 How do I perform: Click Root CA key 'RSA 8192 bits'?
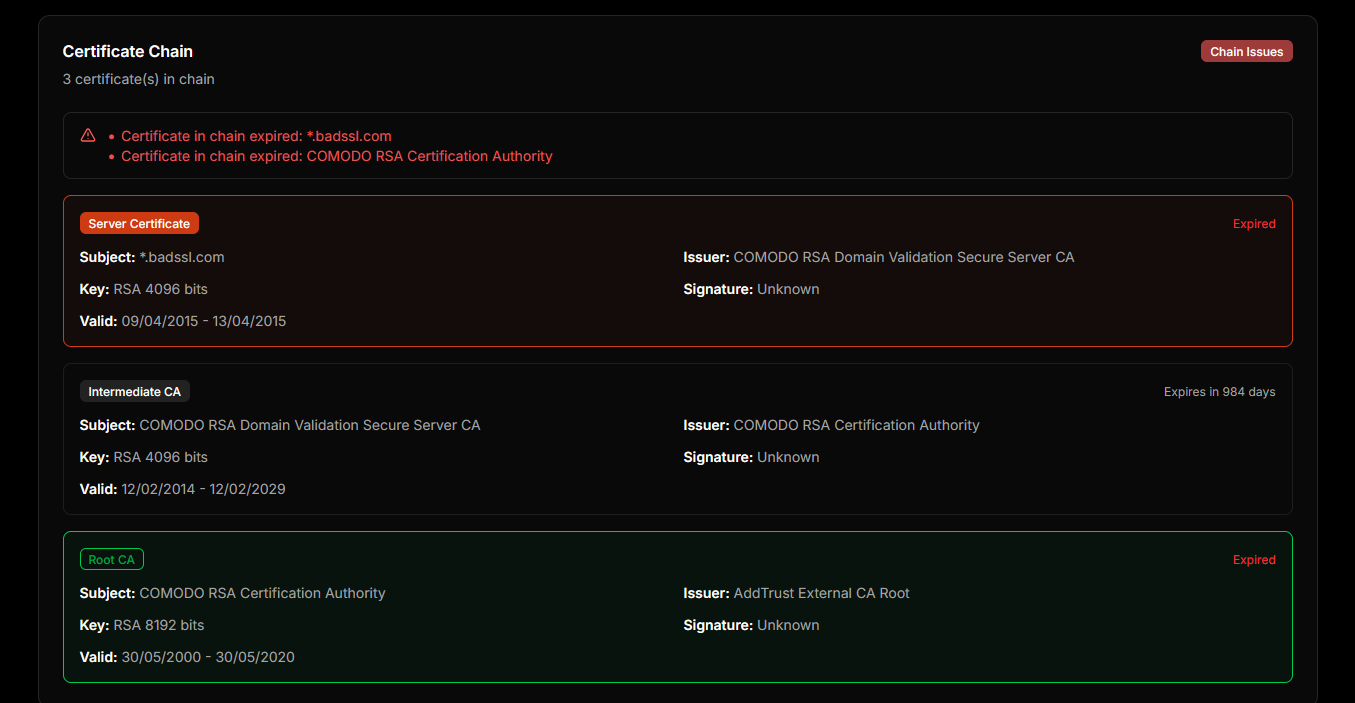pos(159,625)
